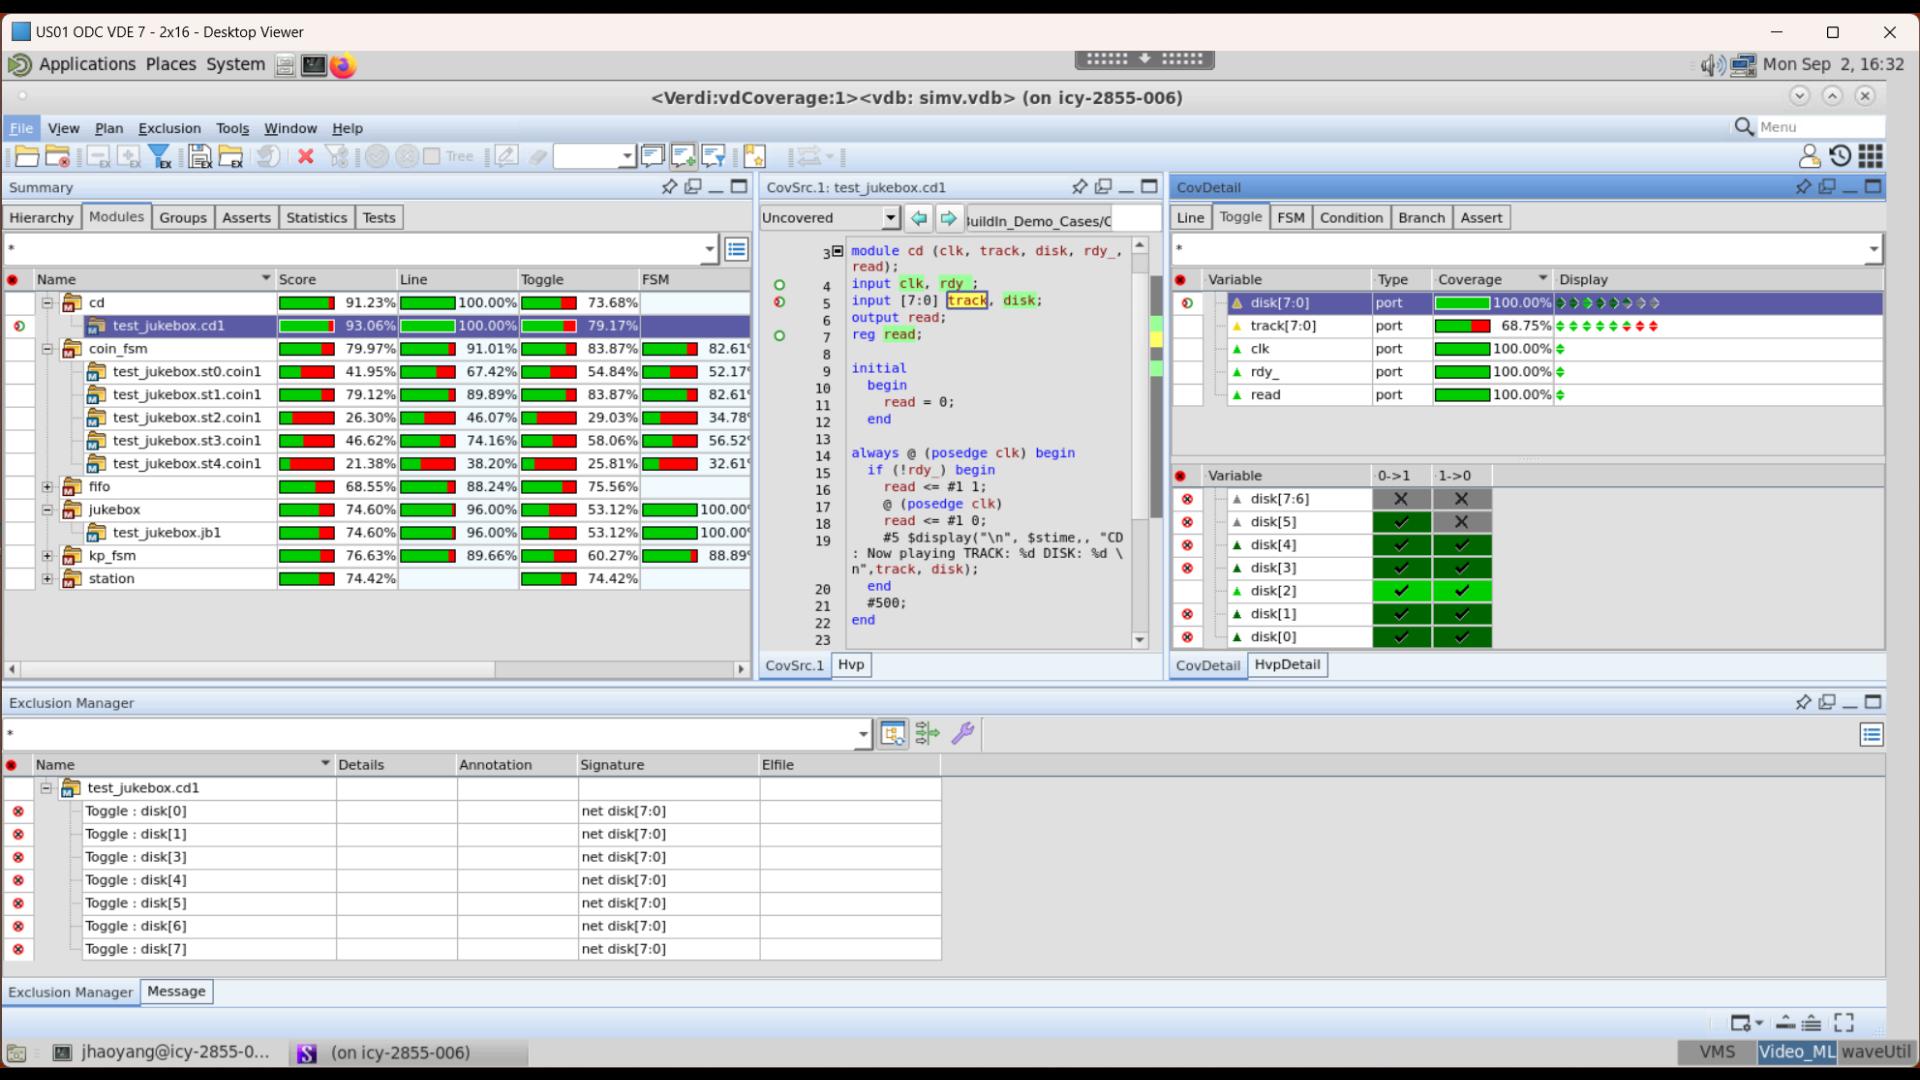This screenshot has height=1080, width=1920.
Task: Load exclusion file folder icon
Action: click(x=231, y=157)
